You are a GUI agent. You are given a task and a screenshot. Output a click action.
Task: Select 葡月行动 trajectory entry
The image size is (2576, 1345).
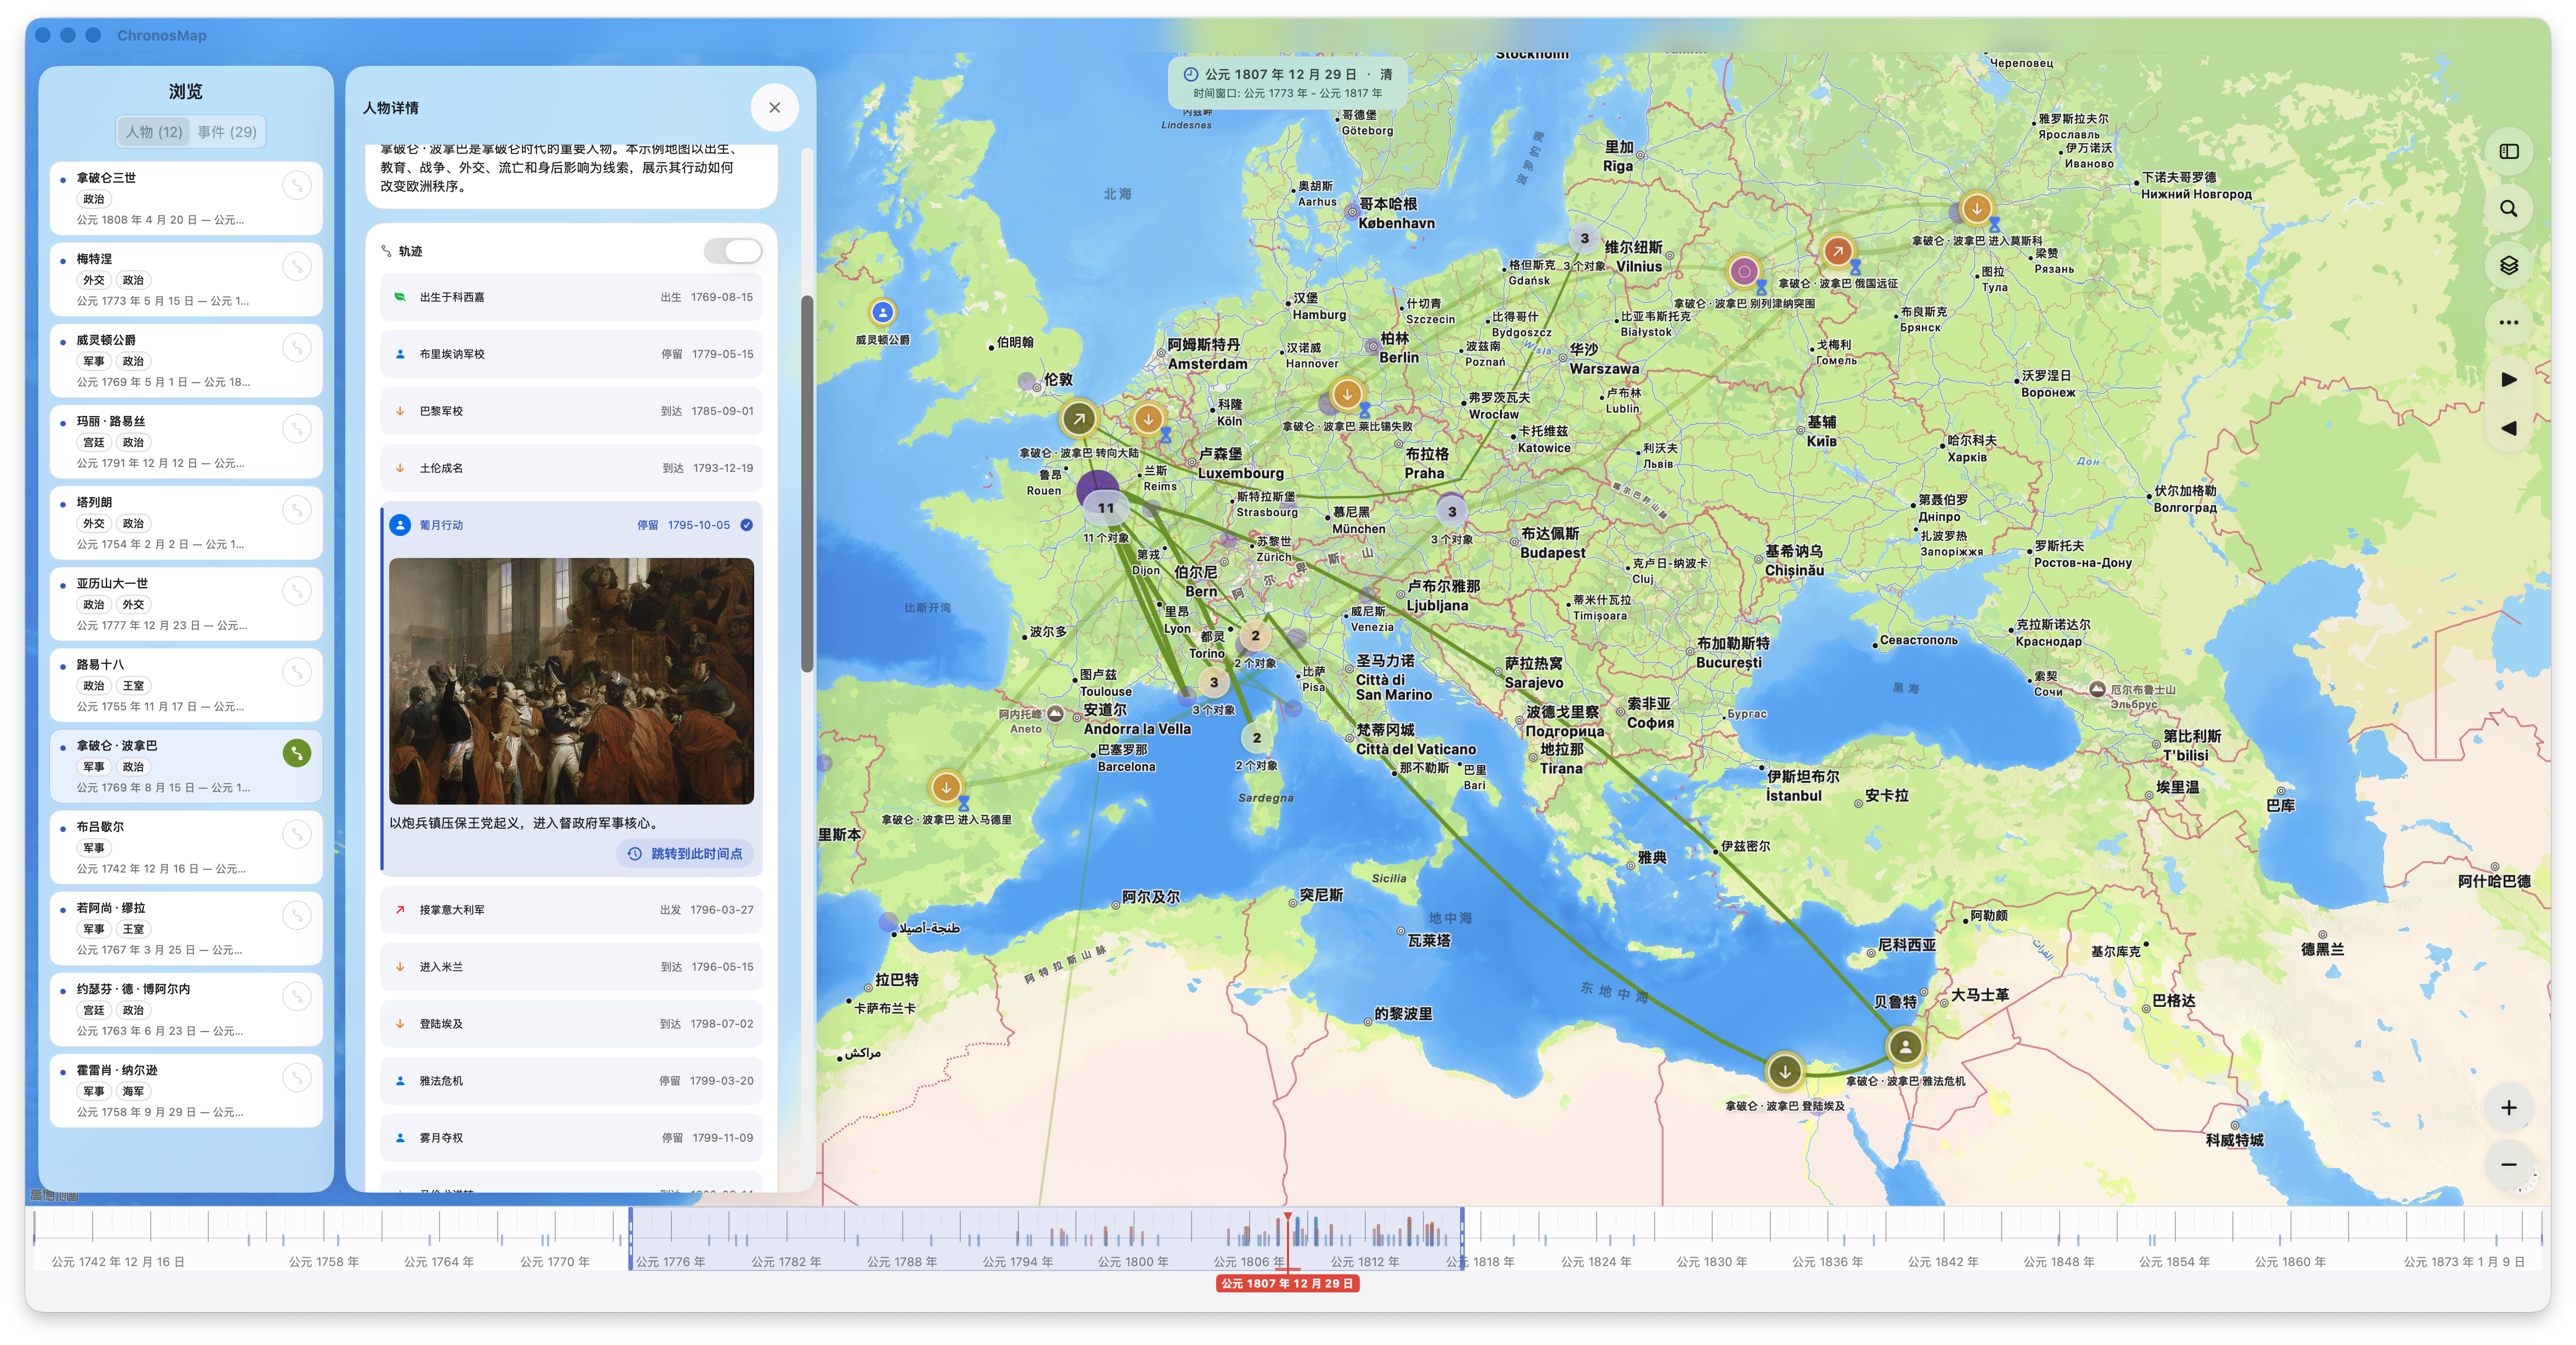(x=571, y=525)
